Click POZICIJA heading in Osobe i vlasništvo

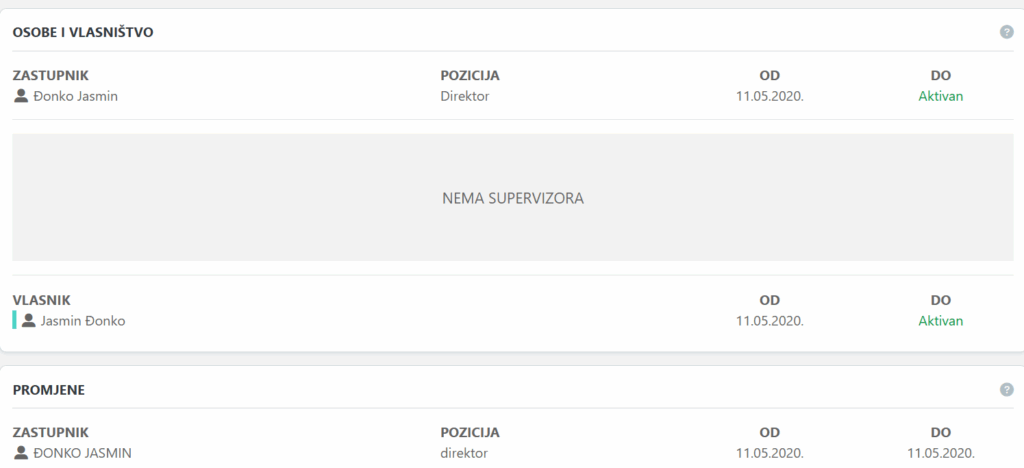[x=469, y=75]
